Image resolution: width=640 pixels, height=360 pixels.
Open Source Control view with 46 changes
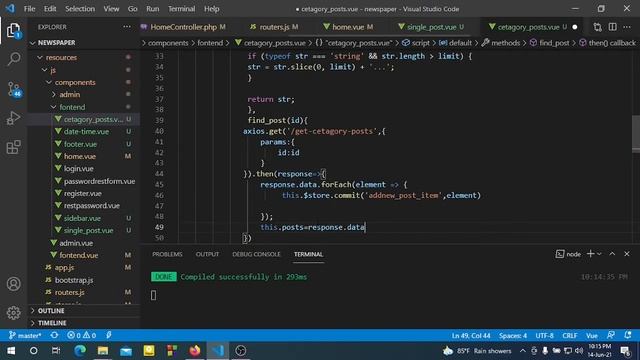(13, 89)
